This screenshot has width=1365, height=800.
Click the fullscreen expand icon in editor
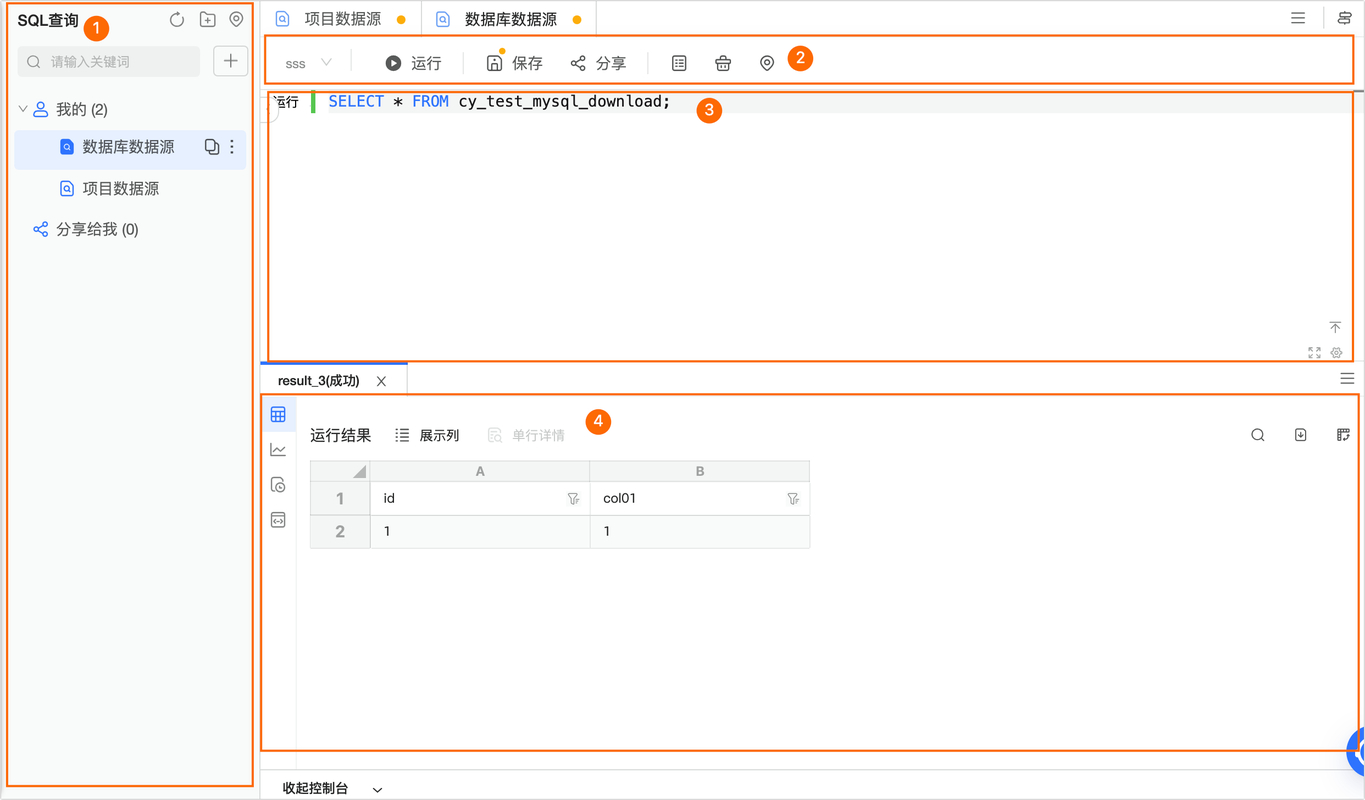pos(1313,352)
